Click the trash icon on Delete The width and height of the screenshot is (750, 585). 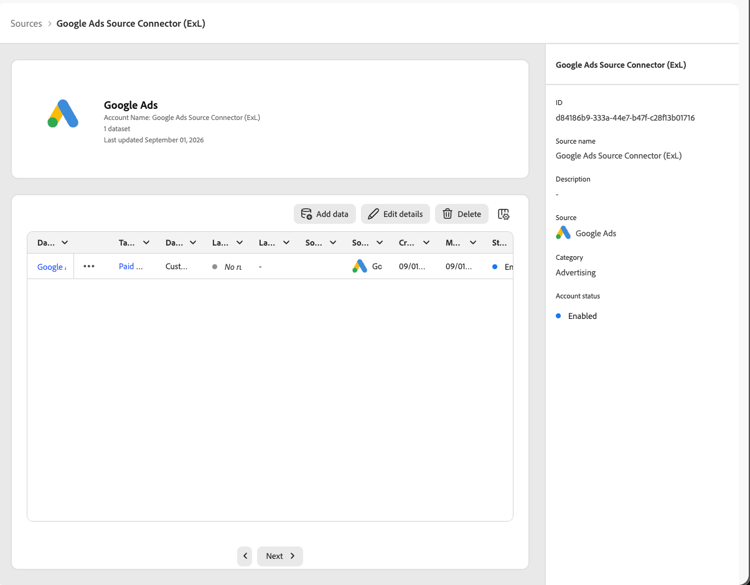tap(447, 214)
